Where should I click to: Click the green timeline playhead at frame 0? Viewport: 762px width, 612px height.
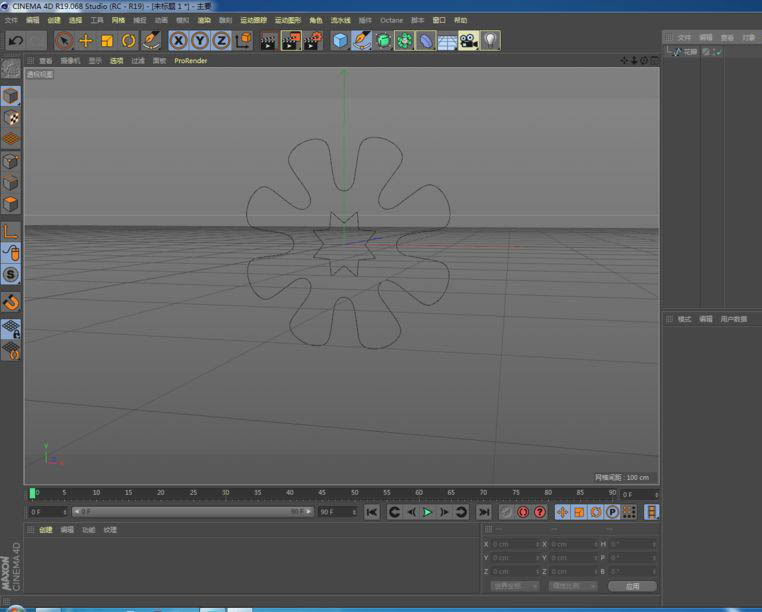32,493
